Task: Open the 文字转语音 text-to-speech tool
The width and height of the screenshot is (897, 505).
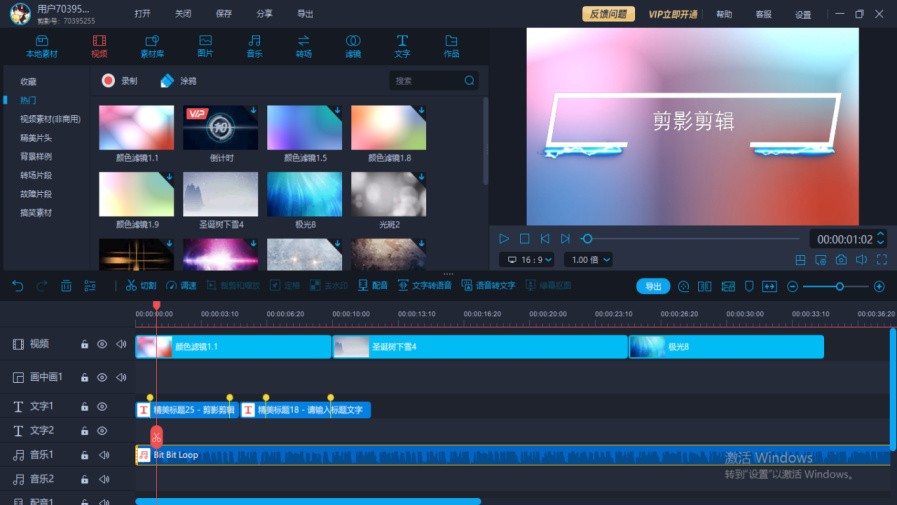Action: tap(425, 286)
